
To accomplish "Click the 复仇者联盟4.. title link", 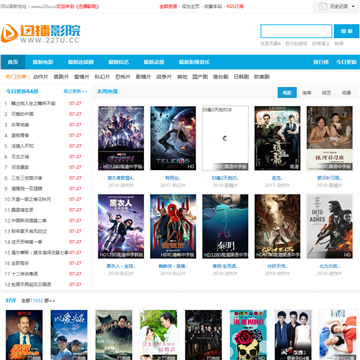I will coord(121,178).
